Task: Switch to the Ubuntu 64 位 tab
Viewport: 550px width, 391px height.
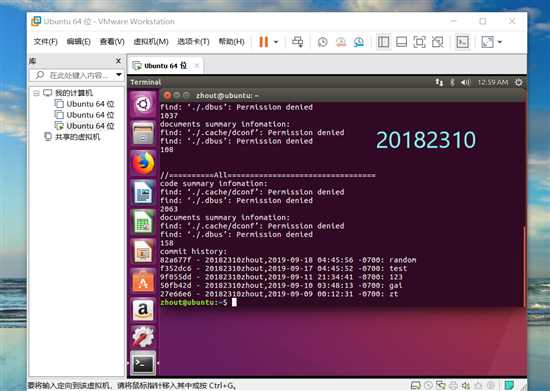Action: (x=165, y=66)
